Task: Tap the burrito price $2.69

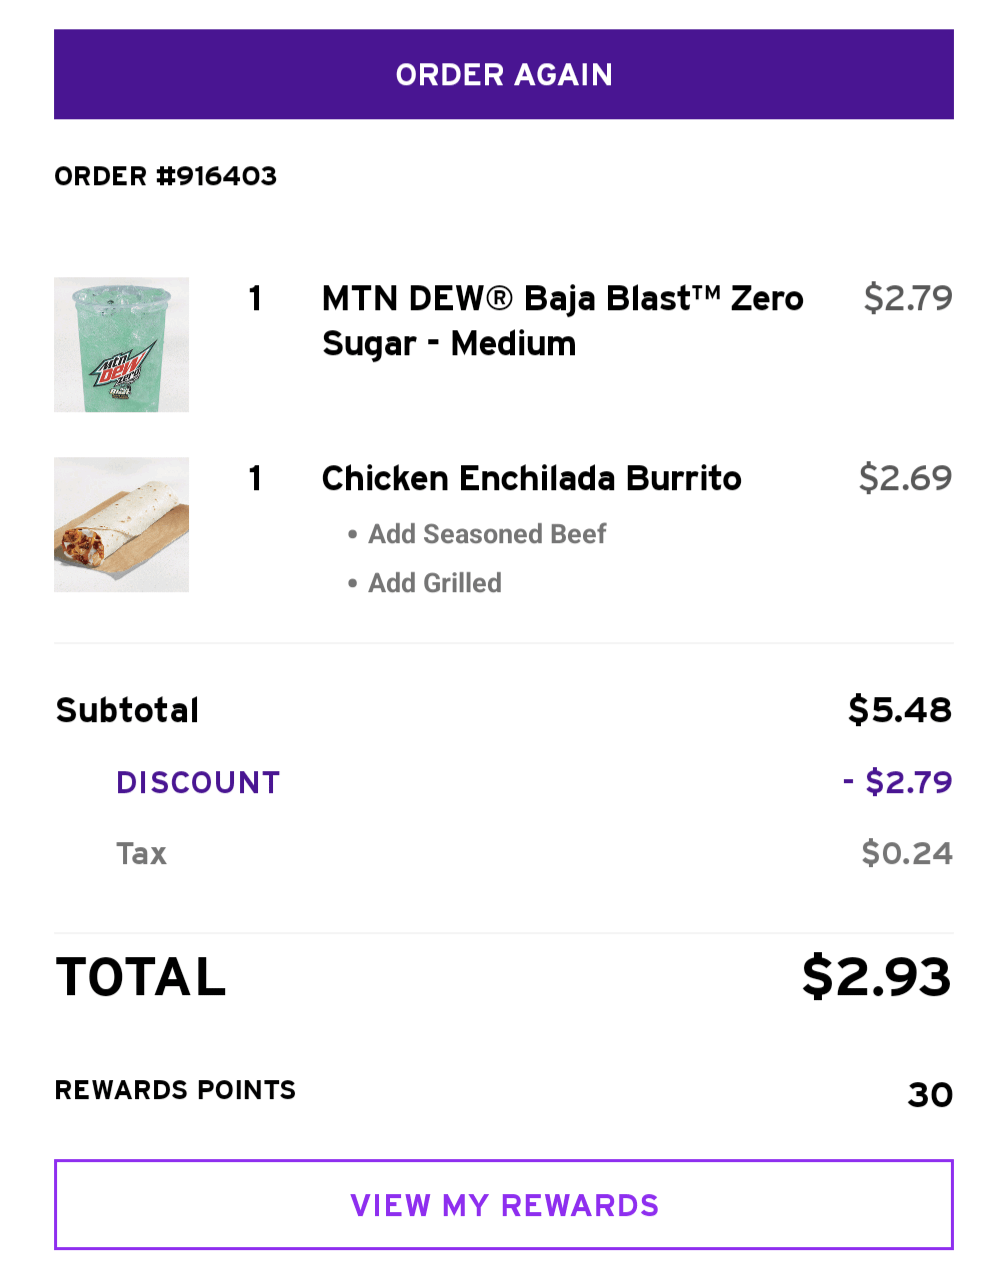Action: point(905,478)
